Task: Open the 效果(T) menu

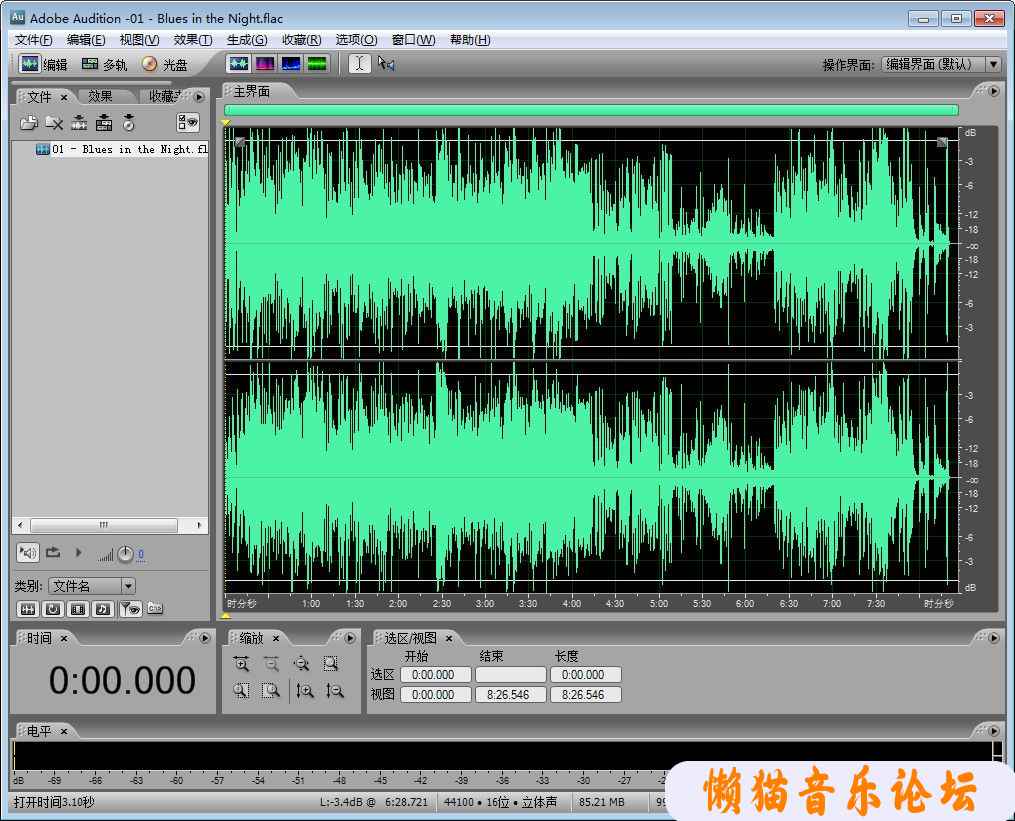Action: point(193,40)
